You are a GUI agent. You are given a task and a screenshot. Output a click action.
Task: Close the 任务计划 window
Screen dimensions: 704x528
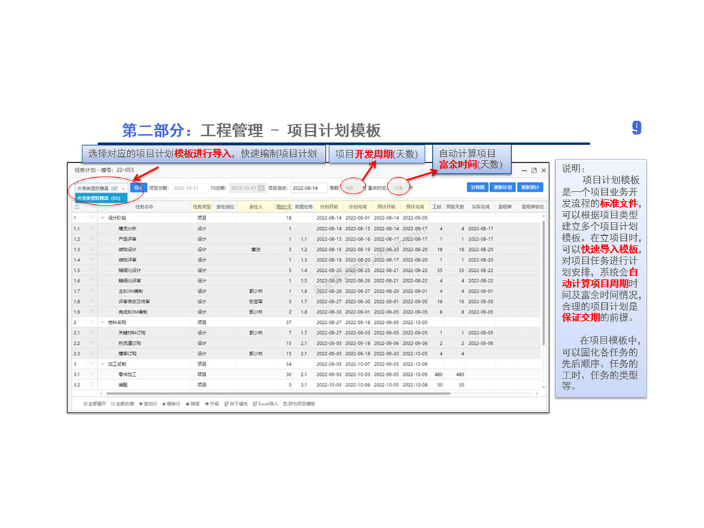pos(543,171)
